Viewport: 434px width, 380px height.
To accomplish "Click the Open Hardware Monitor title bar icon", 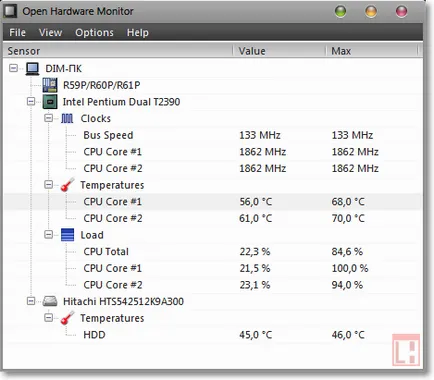I will point(10,11).
